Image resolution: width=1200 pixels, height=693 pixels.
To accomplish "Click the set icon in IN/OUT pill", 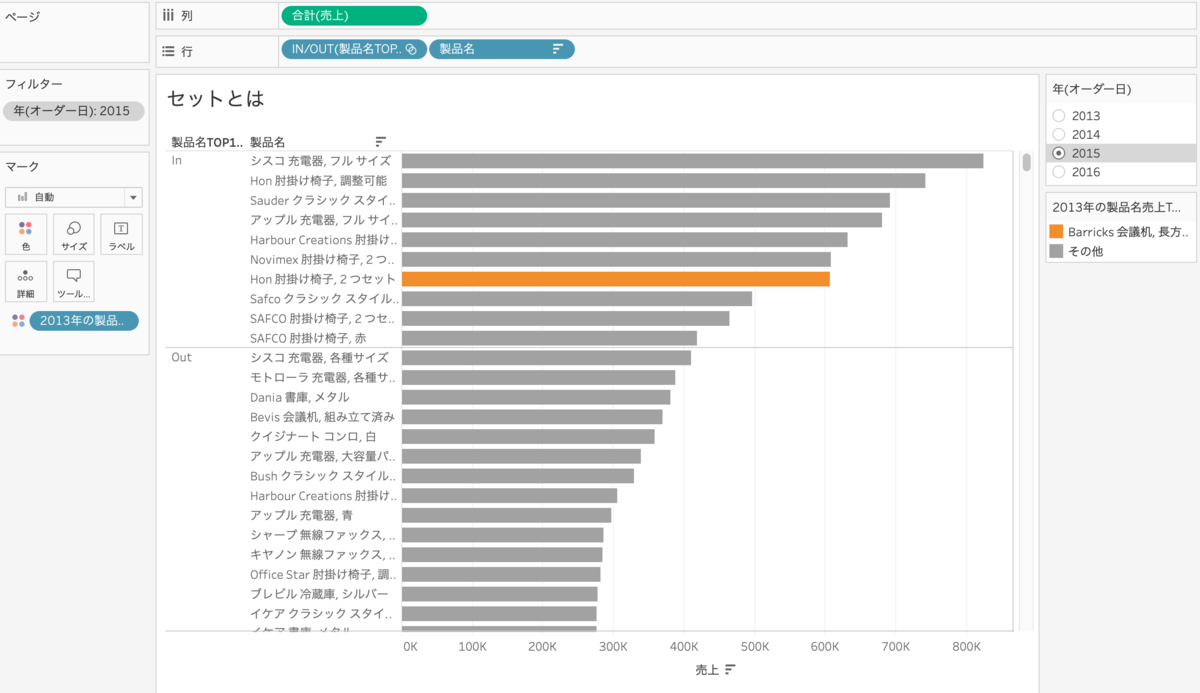I will 411,49.
